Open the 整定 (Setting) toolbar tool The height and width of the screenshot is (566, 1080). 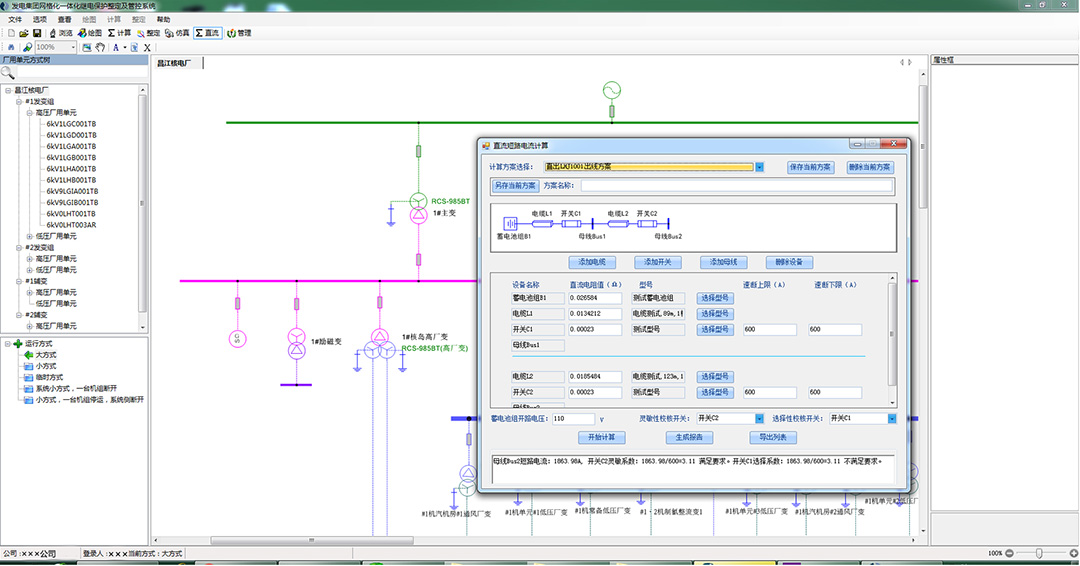148,33
